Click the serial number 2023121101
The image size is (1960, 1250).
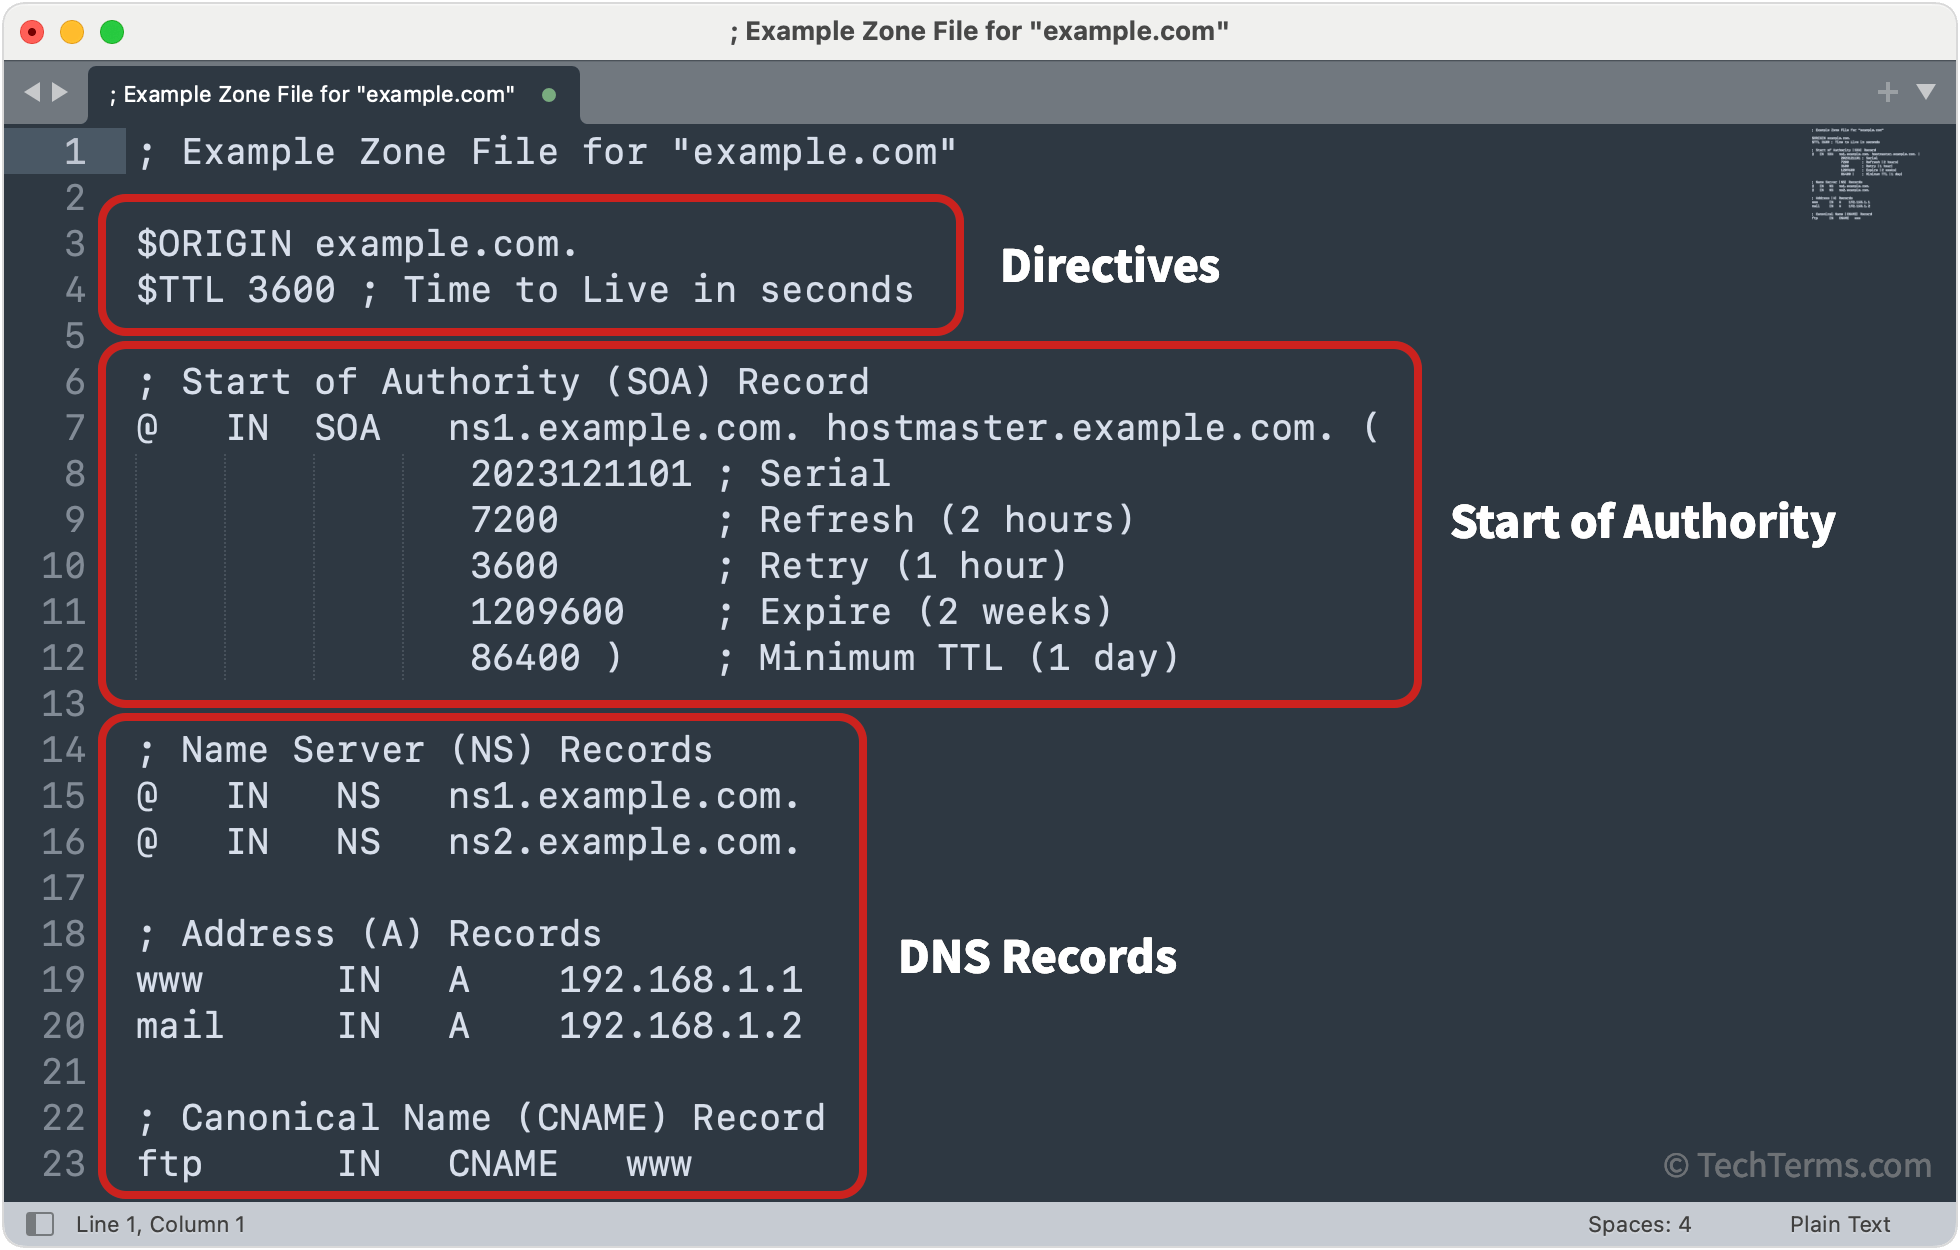(580, 474)
